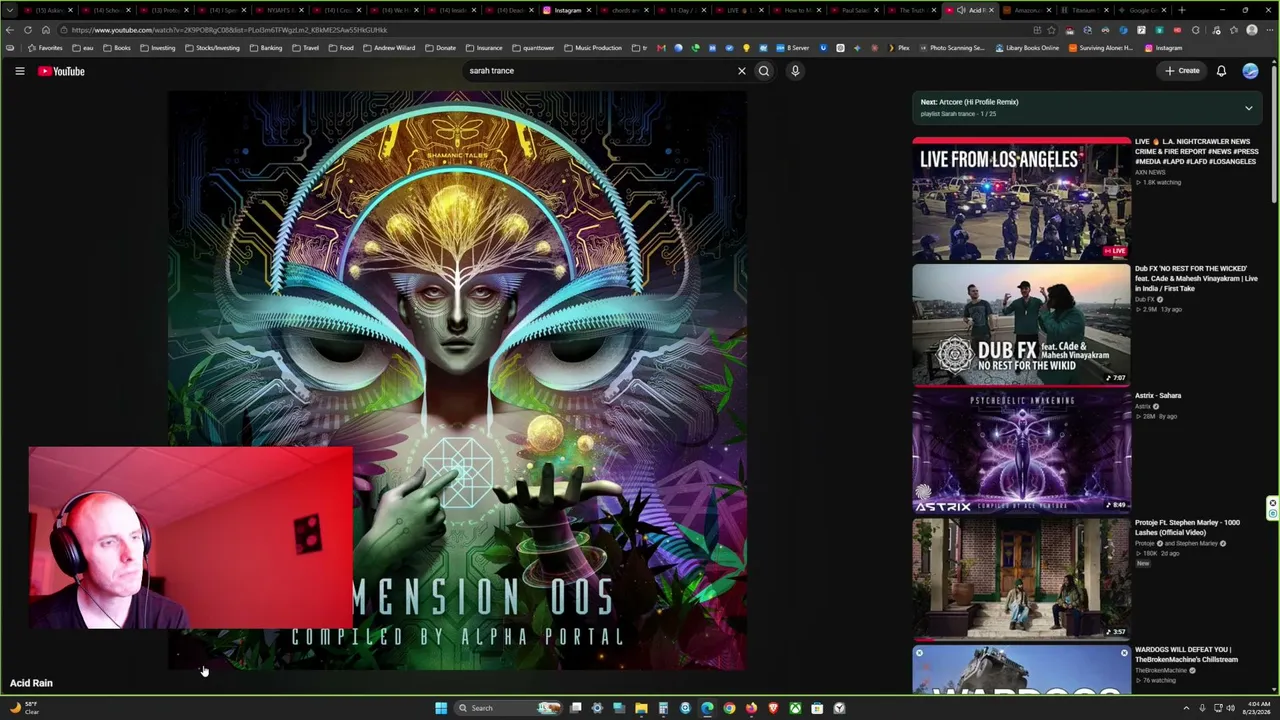Open 'WARDOGS WILL DEFEAT YOU' title link
The width and height of the screenshot is (1280, 720).
(x=1186, y=654)
